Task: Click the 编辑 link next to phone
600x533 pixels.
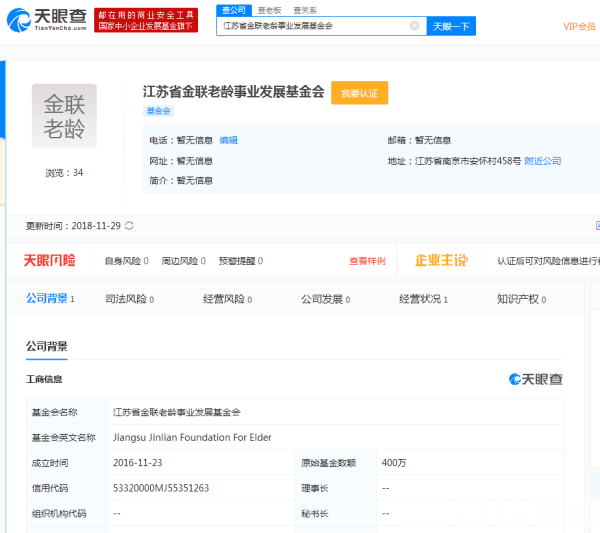Action: [x=229, y=140]
